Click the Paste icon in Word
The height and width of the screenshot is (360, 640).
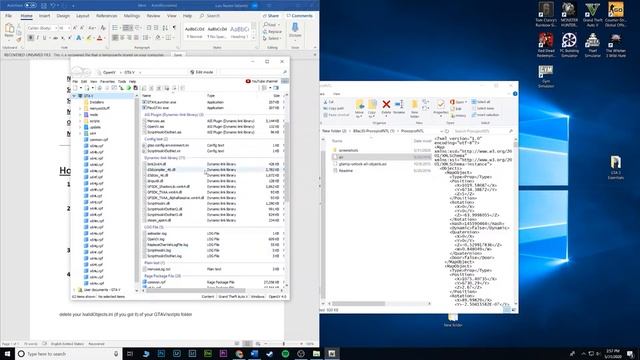(9, 29)
